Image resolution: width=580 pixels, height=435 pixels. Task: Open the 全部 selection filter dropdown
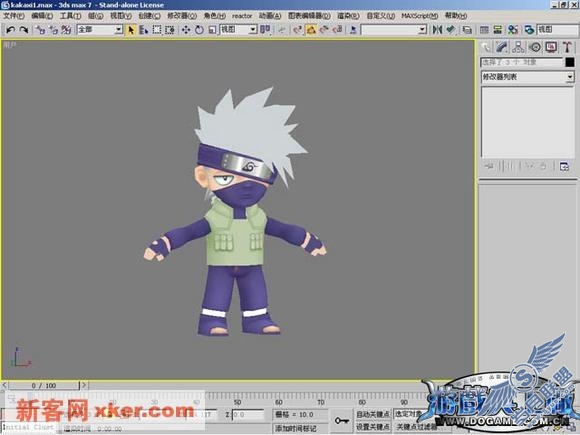[118, 30]
